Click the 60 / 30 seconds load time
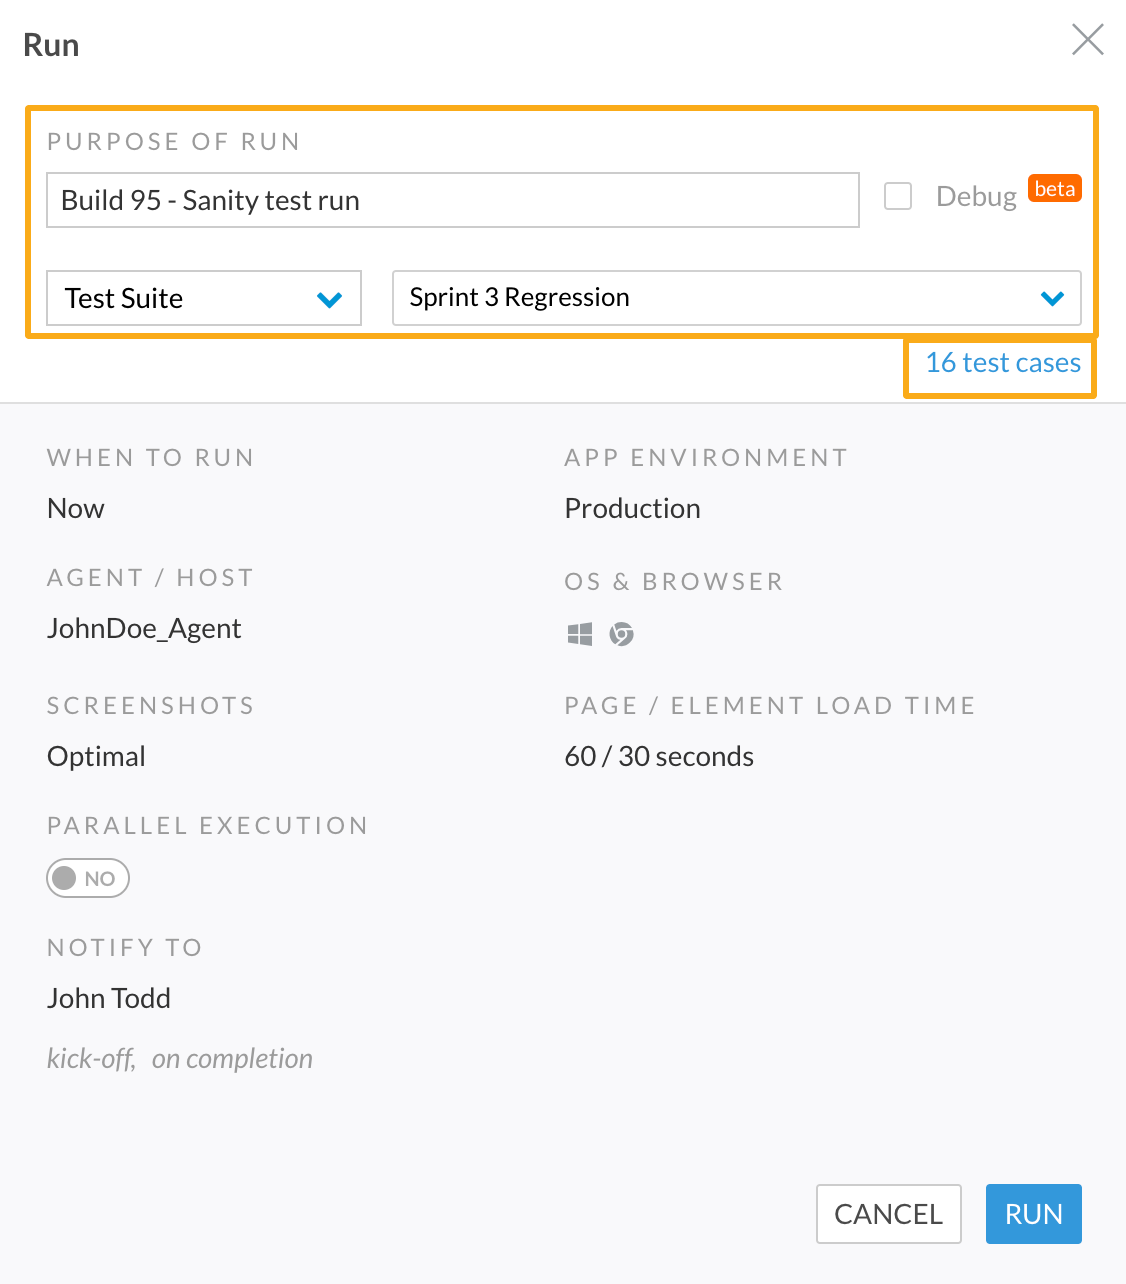This screenshot has height=1284, width=1126. [x=659, y=756]
